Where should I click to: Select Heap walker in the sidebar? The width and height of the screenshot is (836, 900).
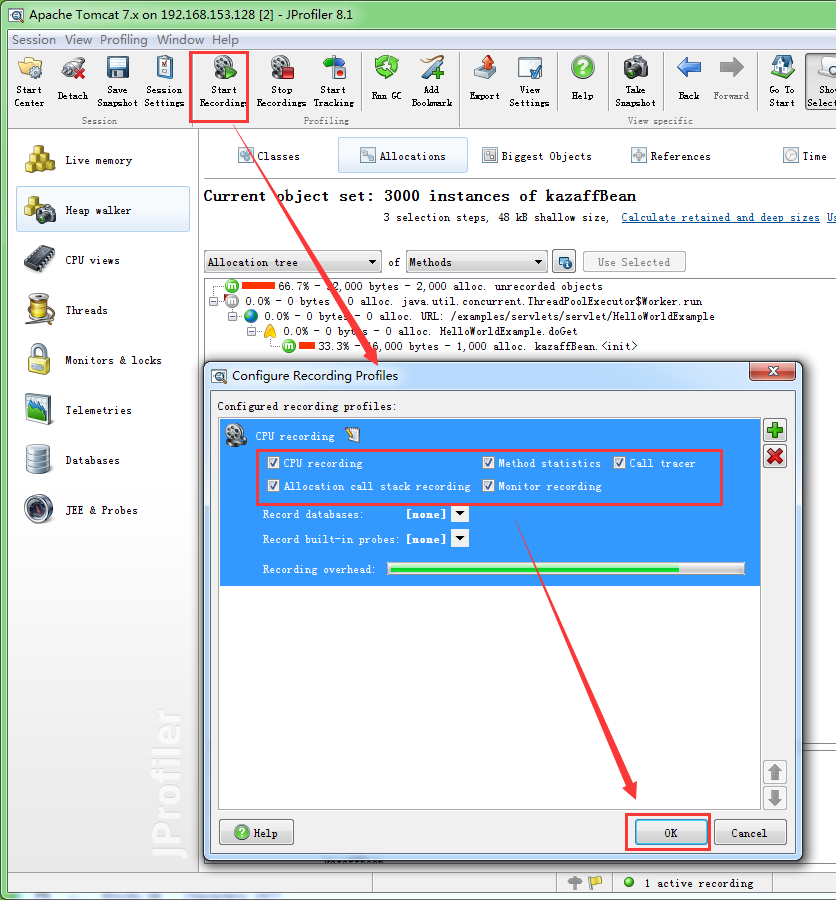click(103, 210)
